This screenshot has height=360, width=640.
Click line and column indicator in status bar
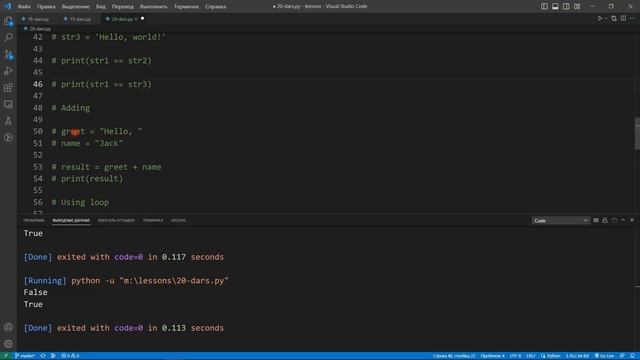[454, 356]
